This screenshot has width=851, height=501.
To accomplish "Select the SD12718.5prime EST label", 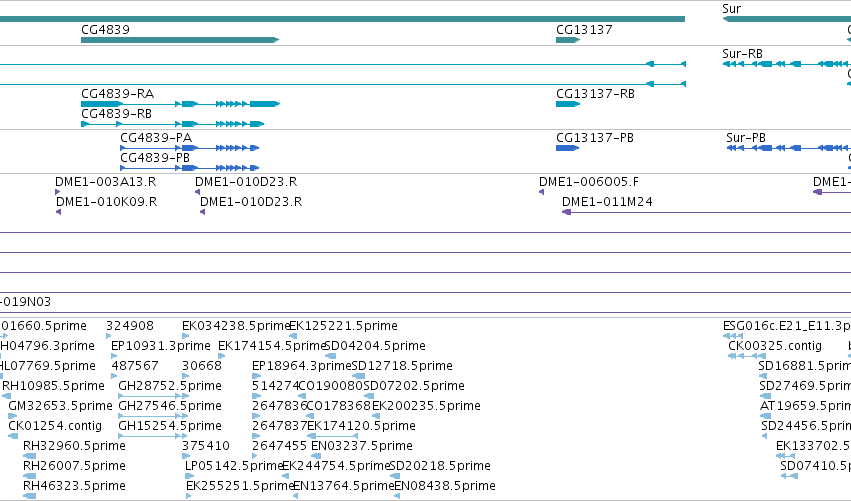I will coord(402,366).
